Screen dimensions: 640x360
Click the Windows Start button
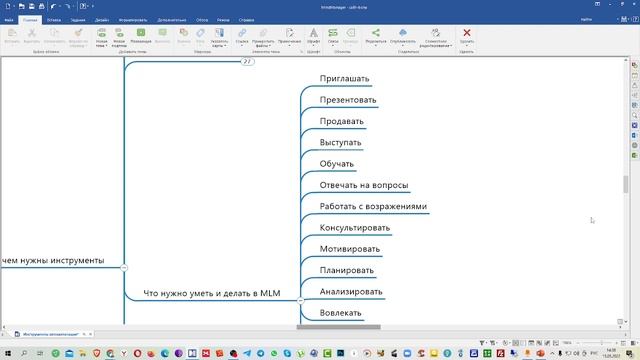tap(8, 353)
